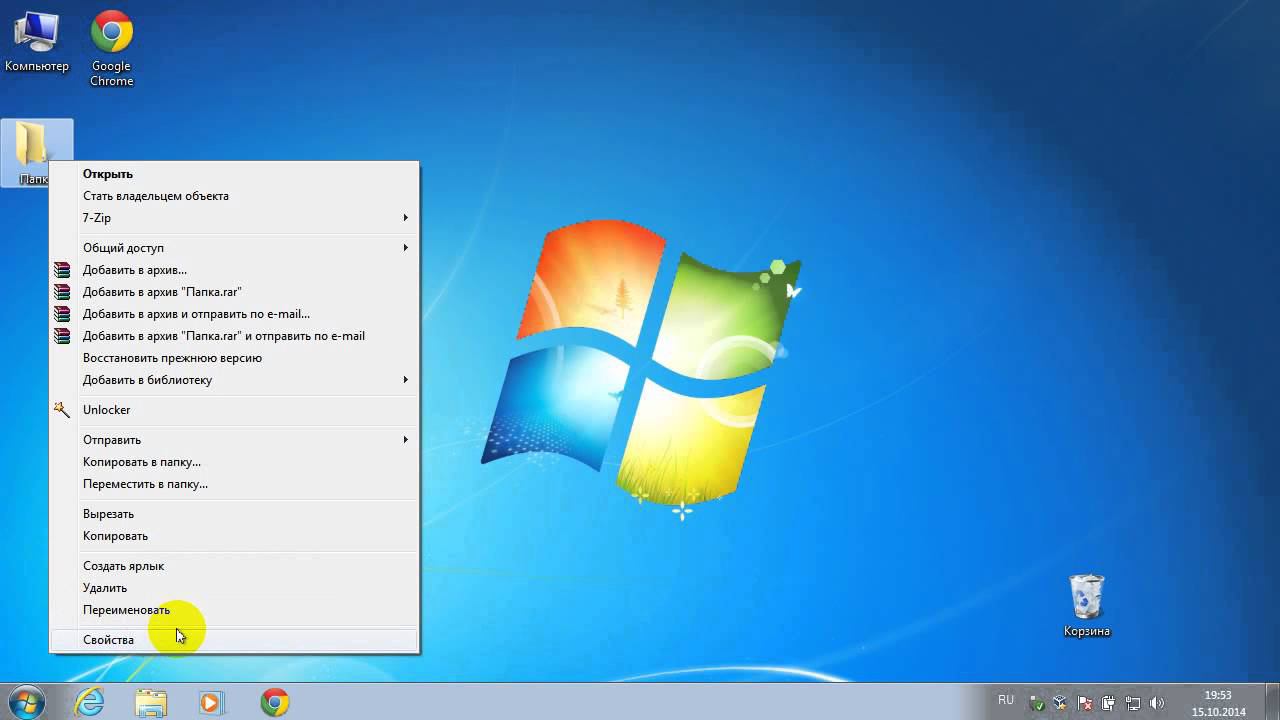Choose Переместить в папку...
This screenshot has width=1280, height=720.
(234, 484)
